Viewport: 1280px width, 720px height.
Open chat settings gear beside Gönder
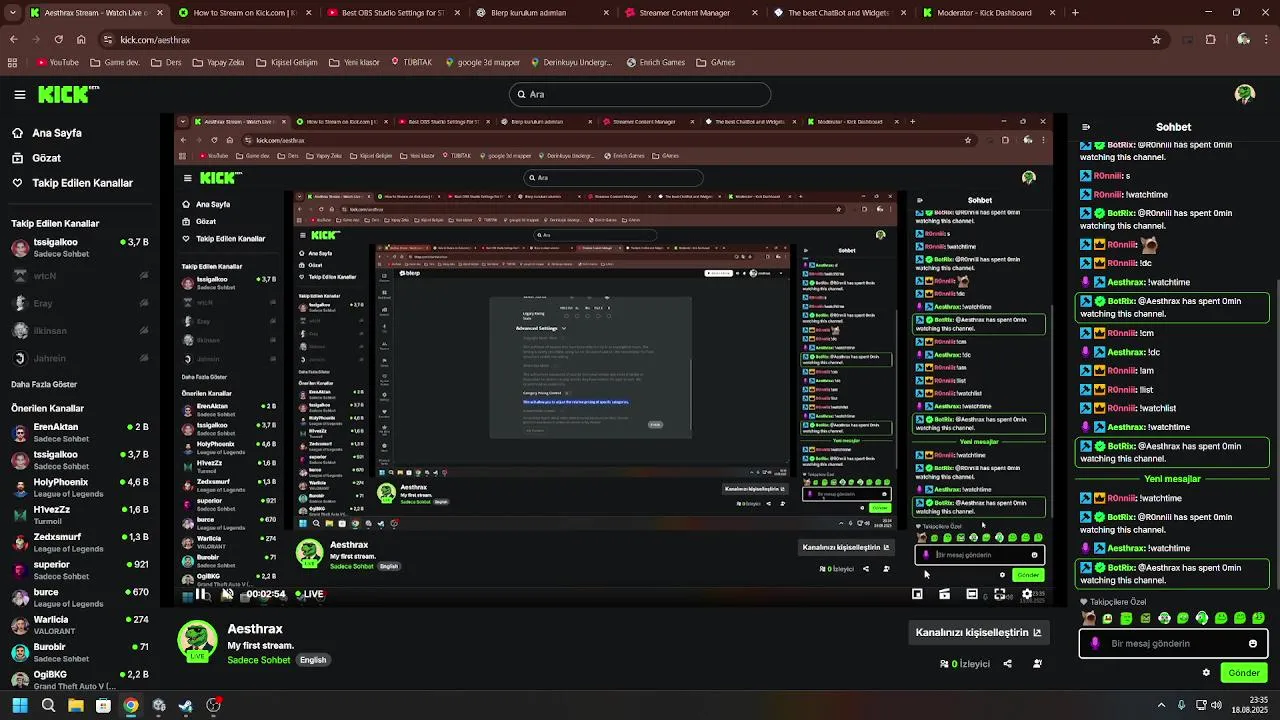click(x=1206, y=673)
